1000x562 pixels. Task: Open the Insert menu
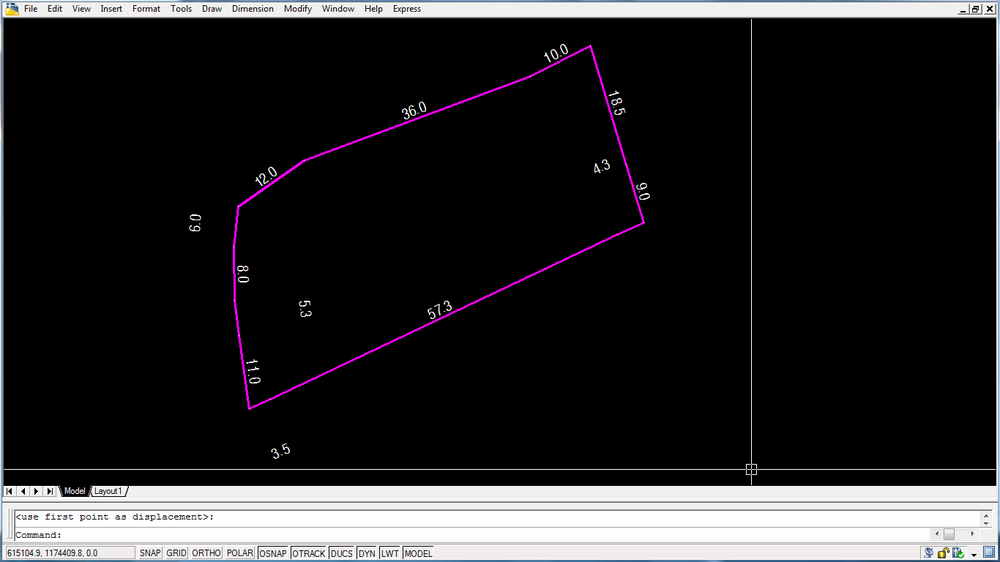click(x=111, y=9)
